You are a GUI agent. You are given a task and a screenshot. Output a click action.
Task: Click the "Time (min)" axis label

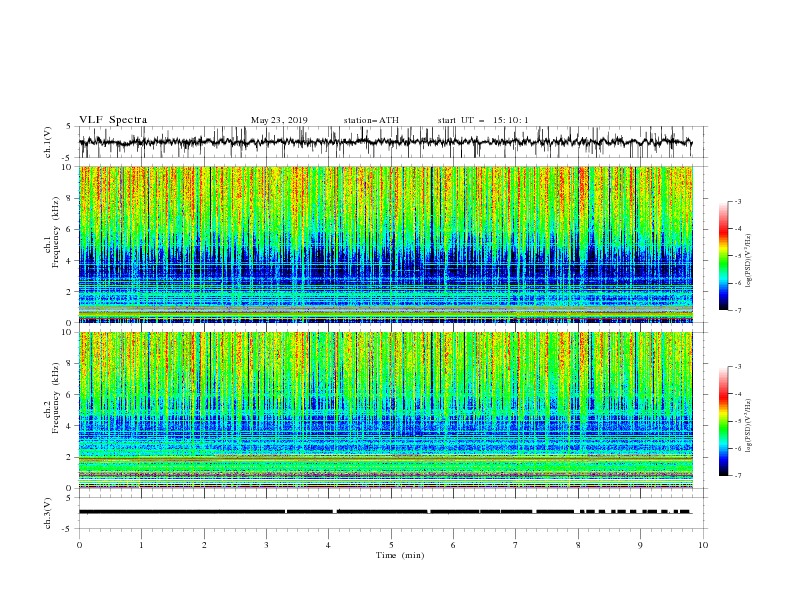pyautogui.click(x=400, y=555)
